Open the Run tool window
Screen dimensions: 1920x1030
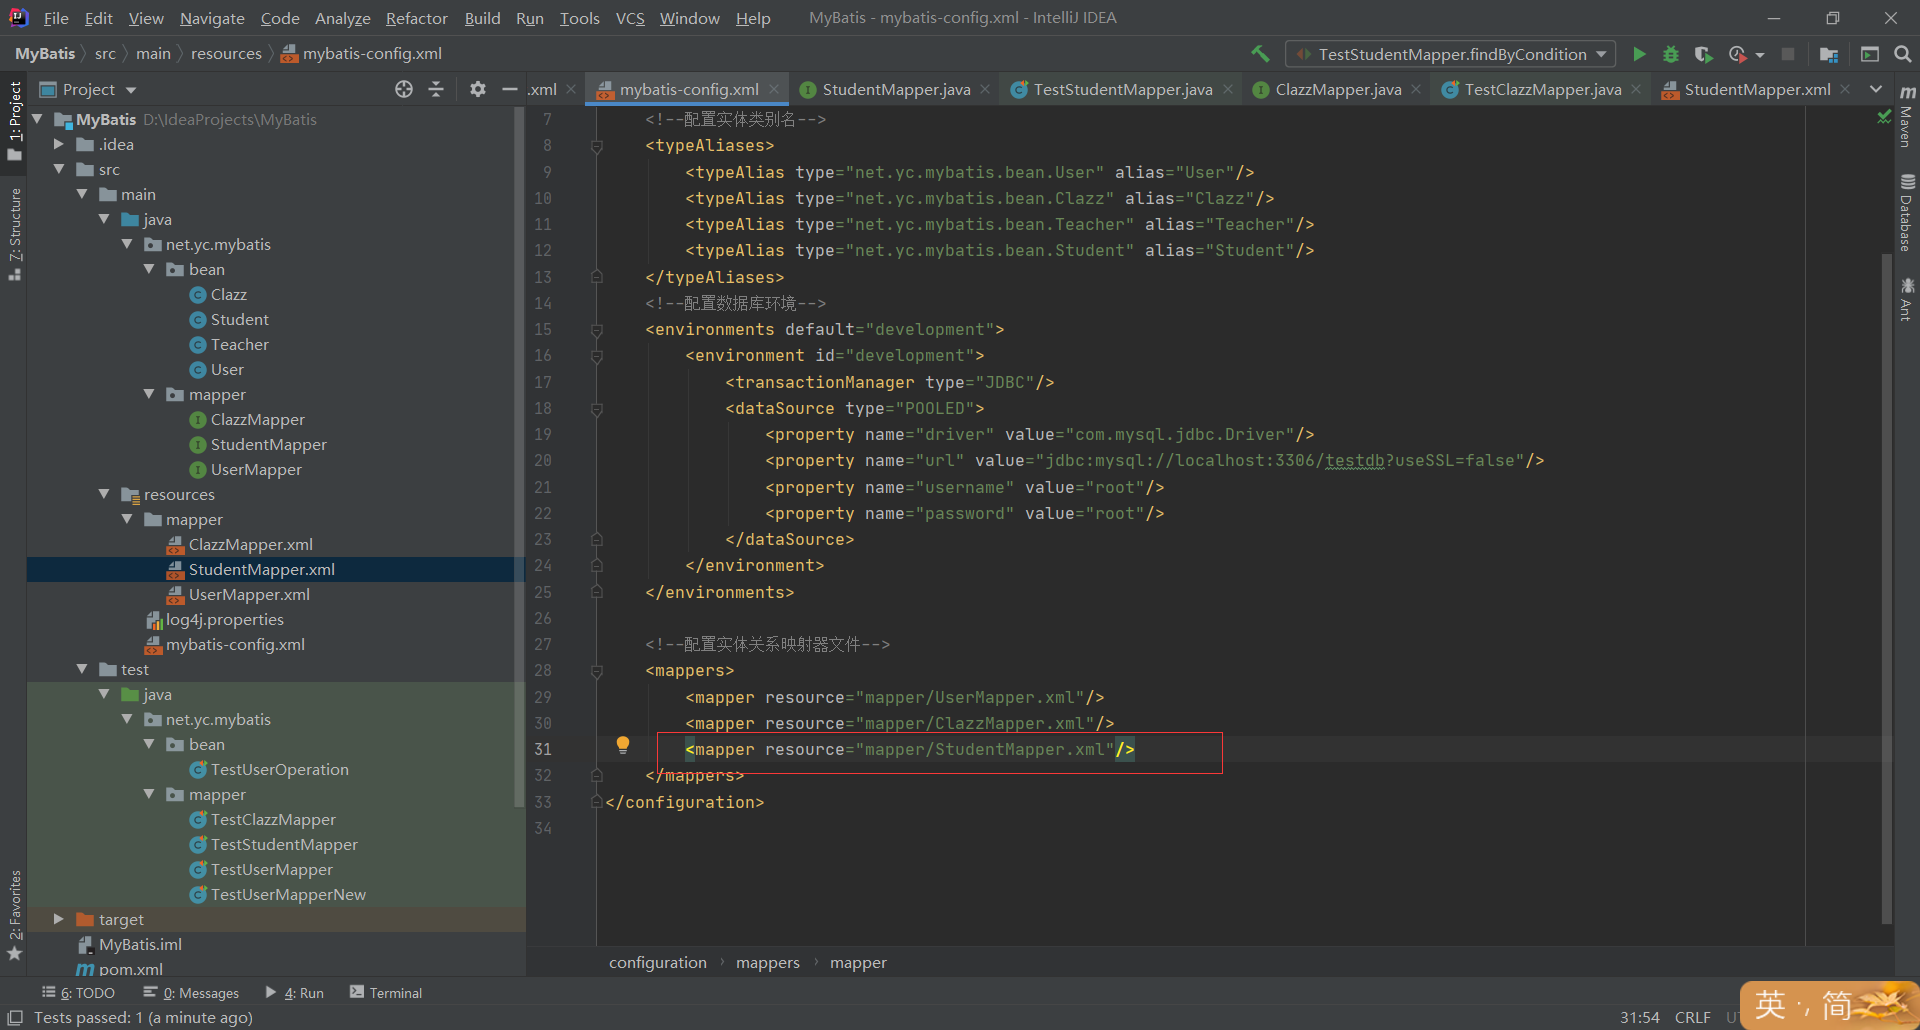click(x=295, y=993)
